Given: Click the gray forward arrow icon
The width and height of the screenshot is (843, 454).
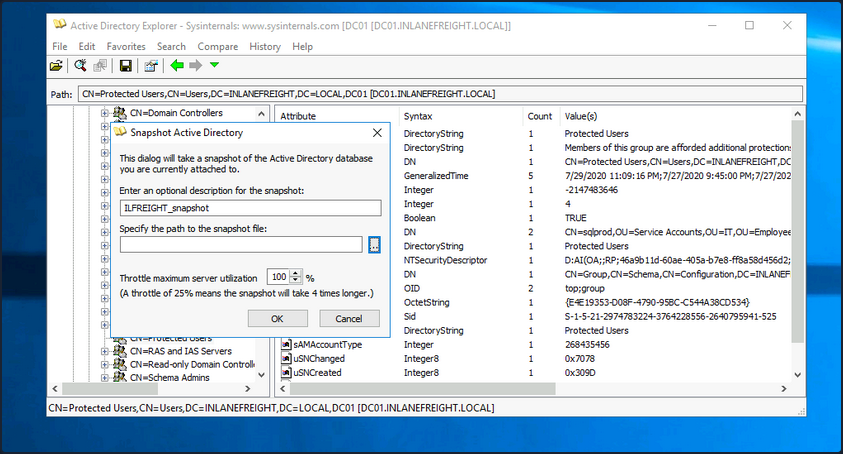Looking at the screenshot, I should [x=196, y=66].
